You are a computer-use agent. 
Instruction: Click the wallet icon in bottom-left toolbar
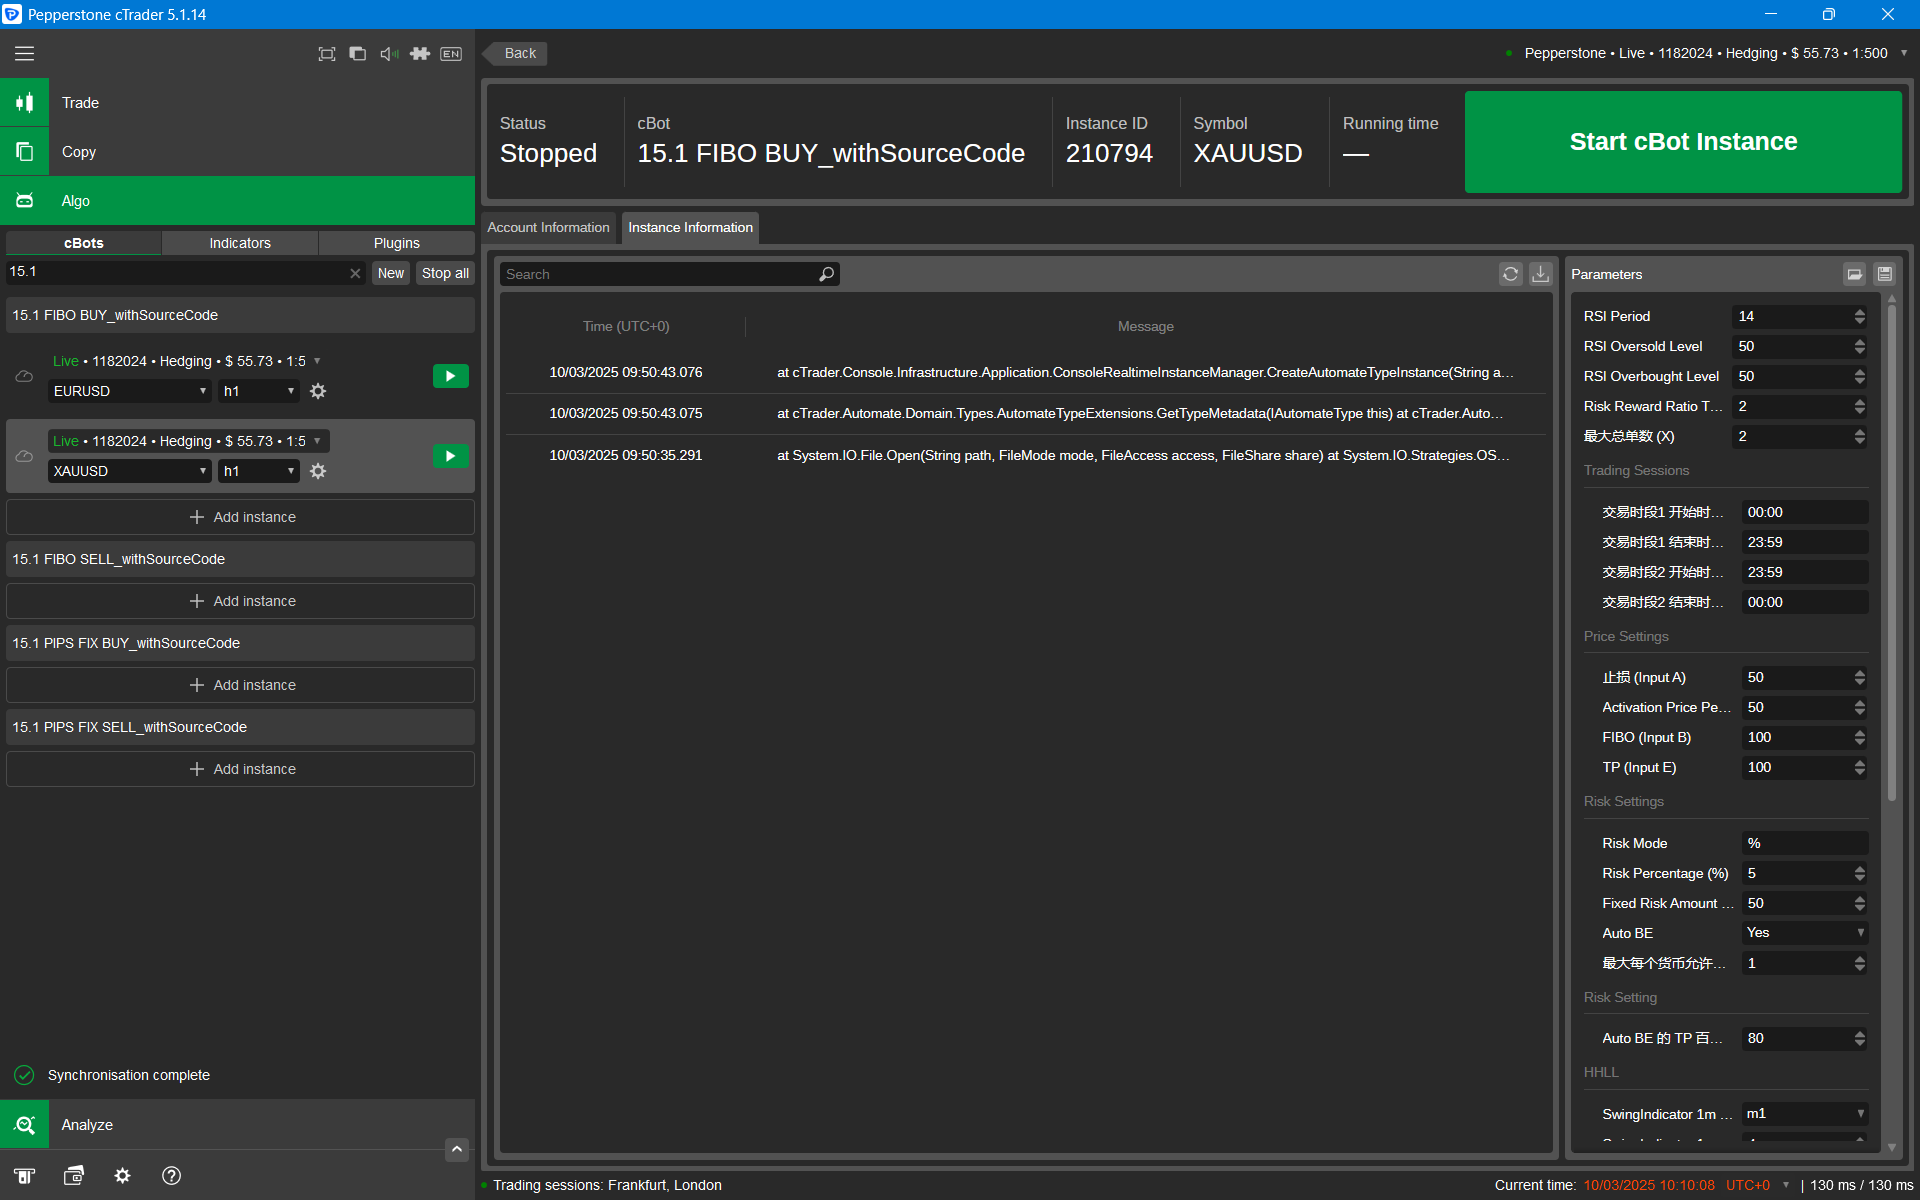pyautogui.click(x=74, y=1176)
